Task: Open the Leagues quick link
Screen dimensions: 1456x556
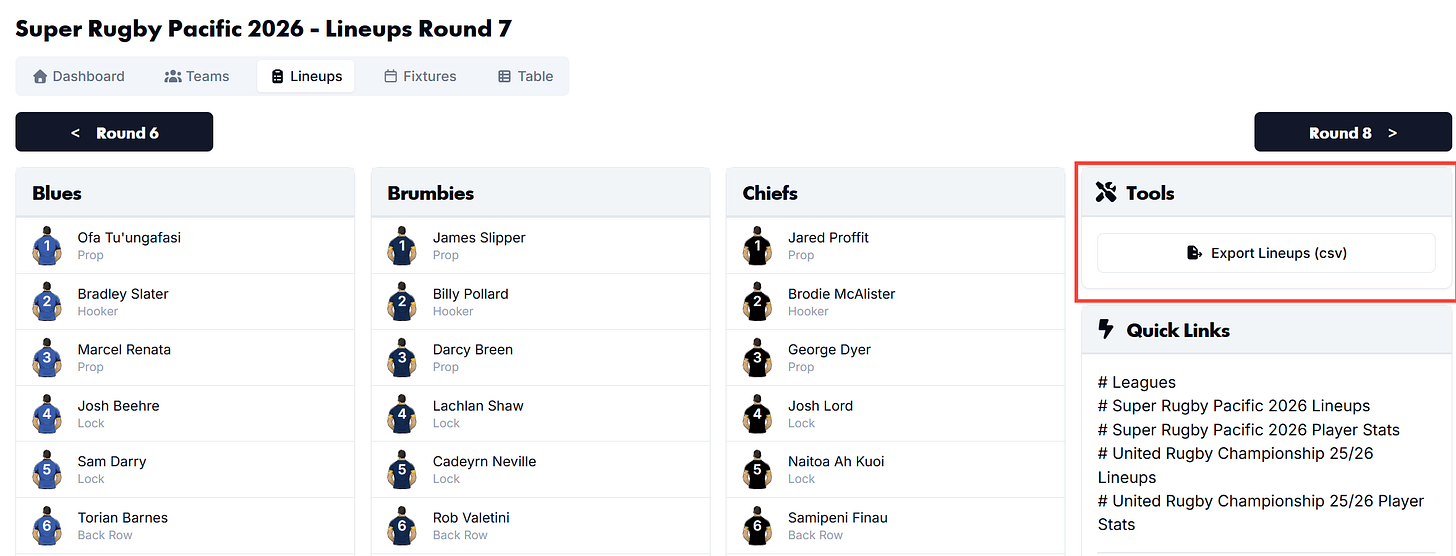Action: pos(1137,382)
